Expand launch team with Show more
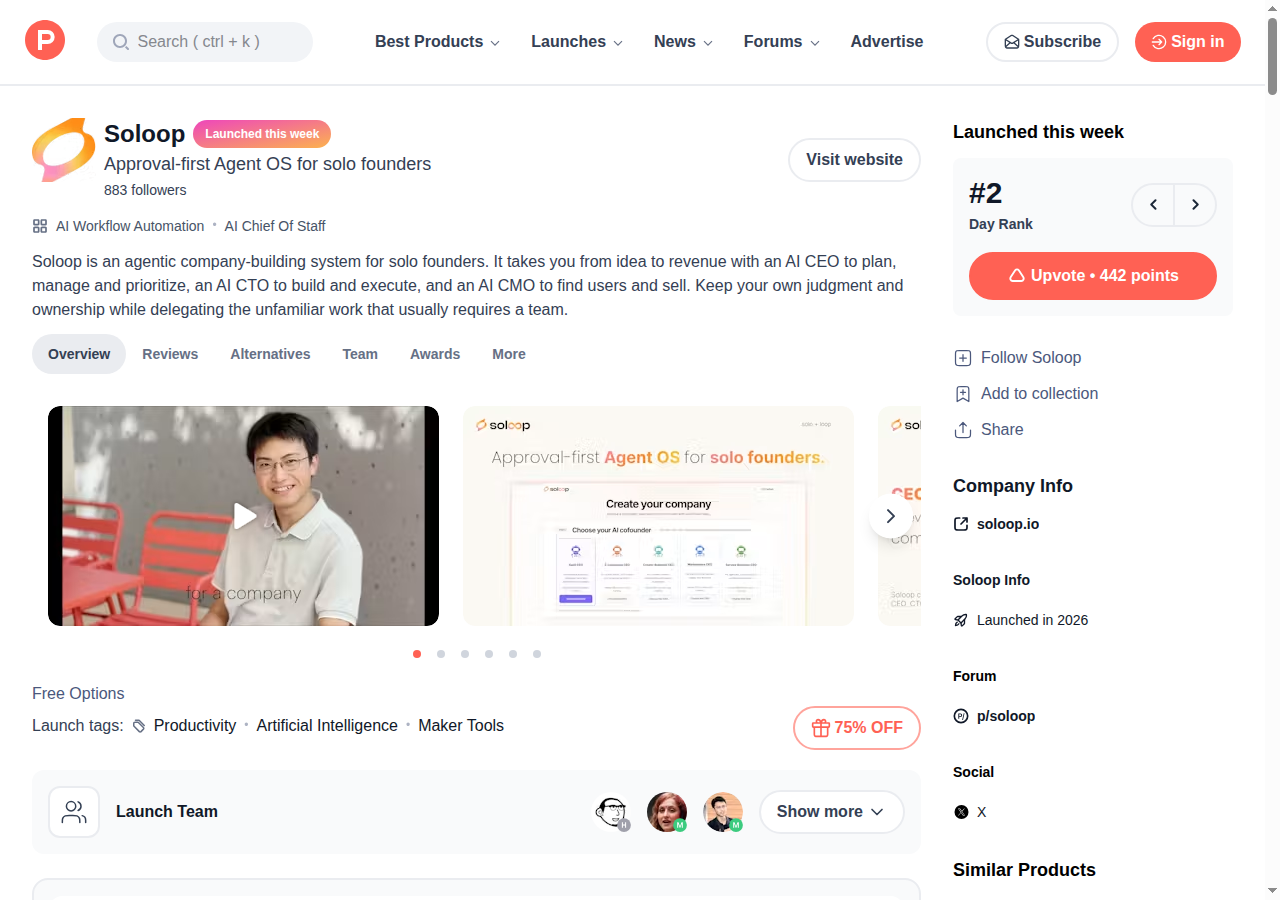Viewport: 1280px width, 900px height. point(831,812)
